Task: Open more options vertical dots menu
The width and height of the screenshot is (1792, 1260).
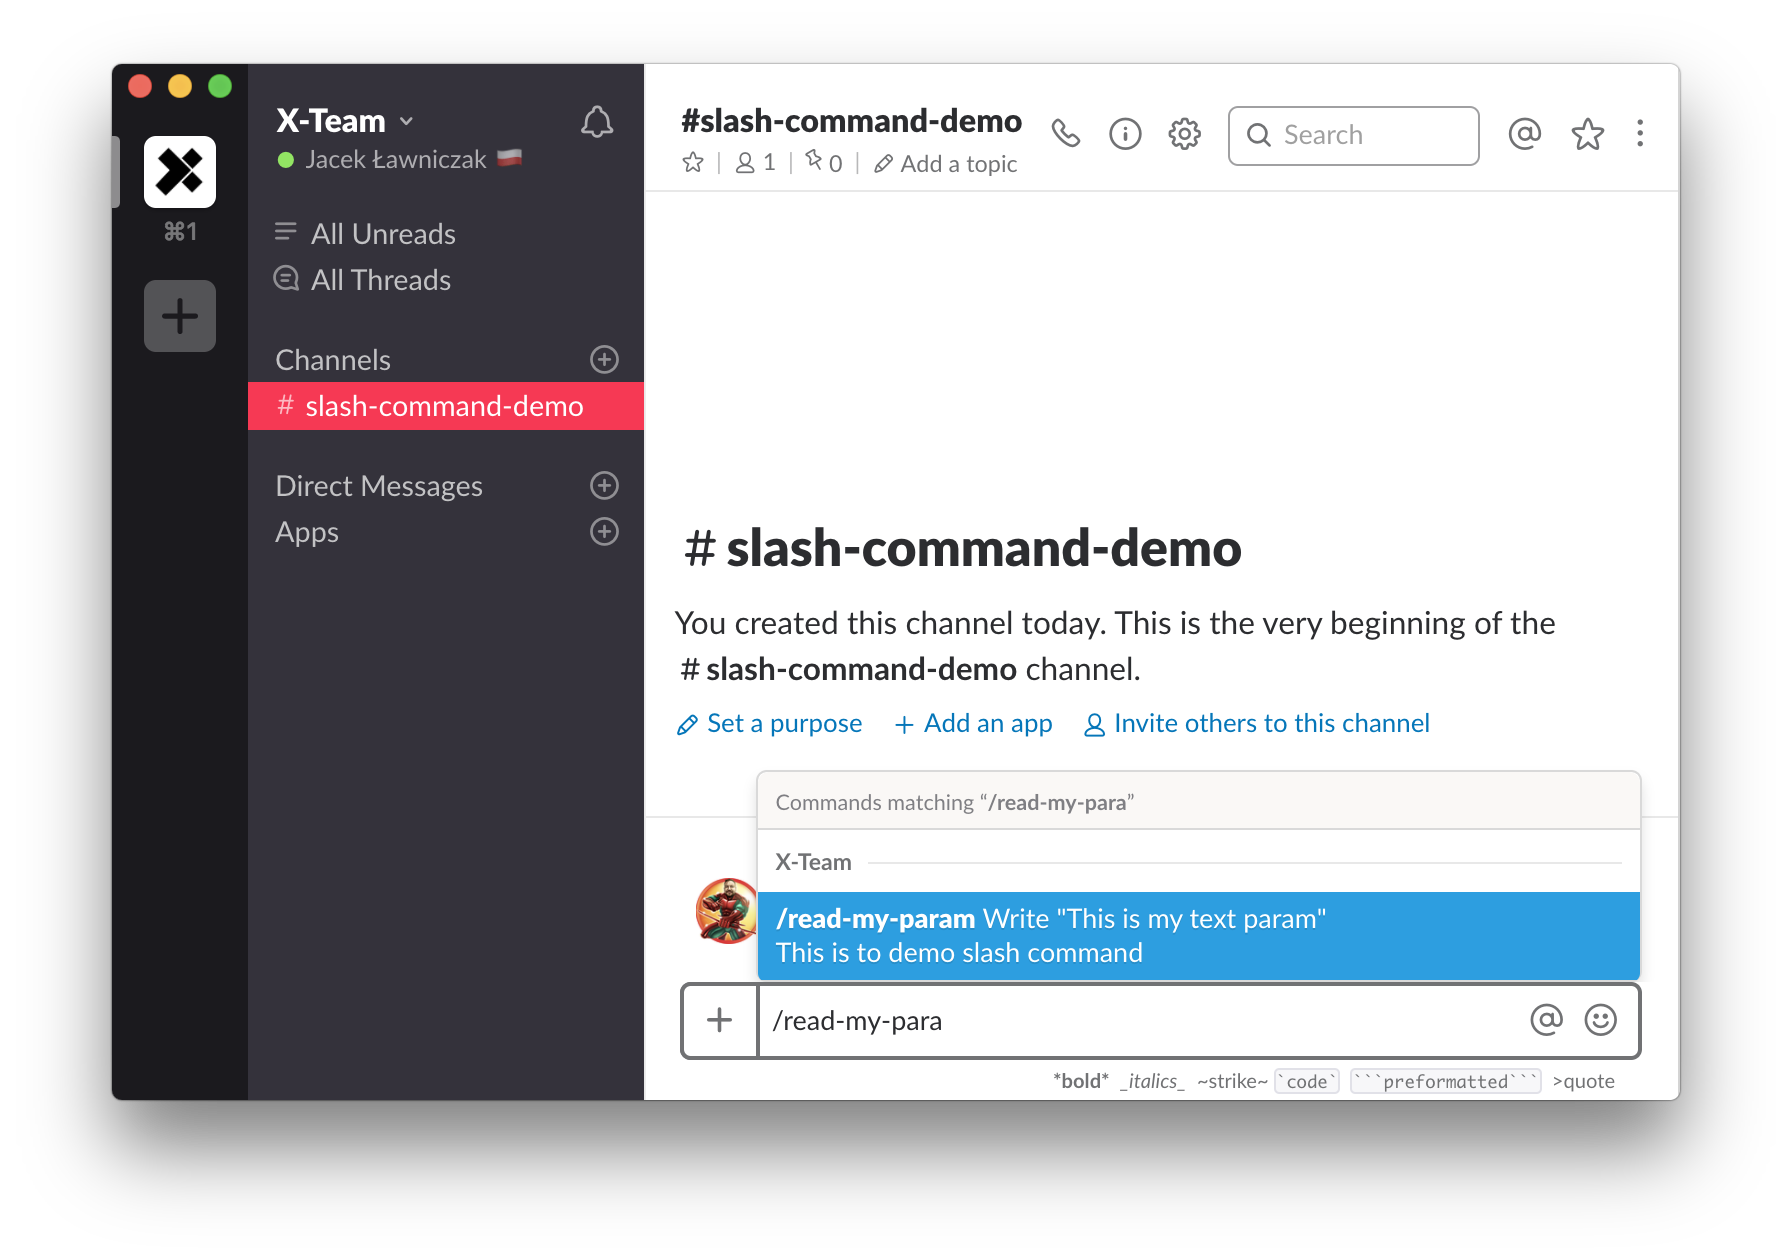Action: (1640, 134)
